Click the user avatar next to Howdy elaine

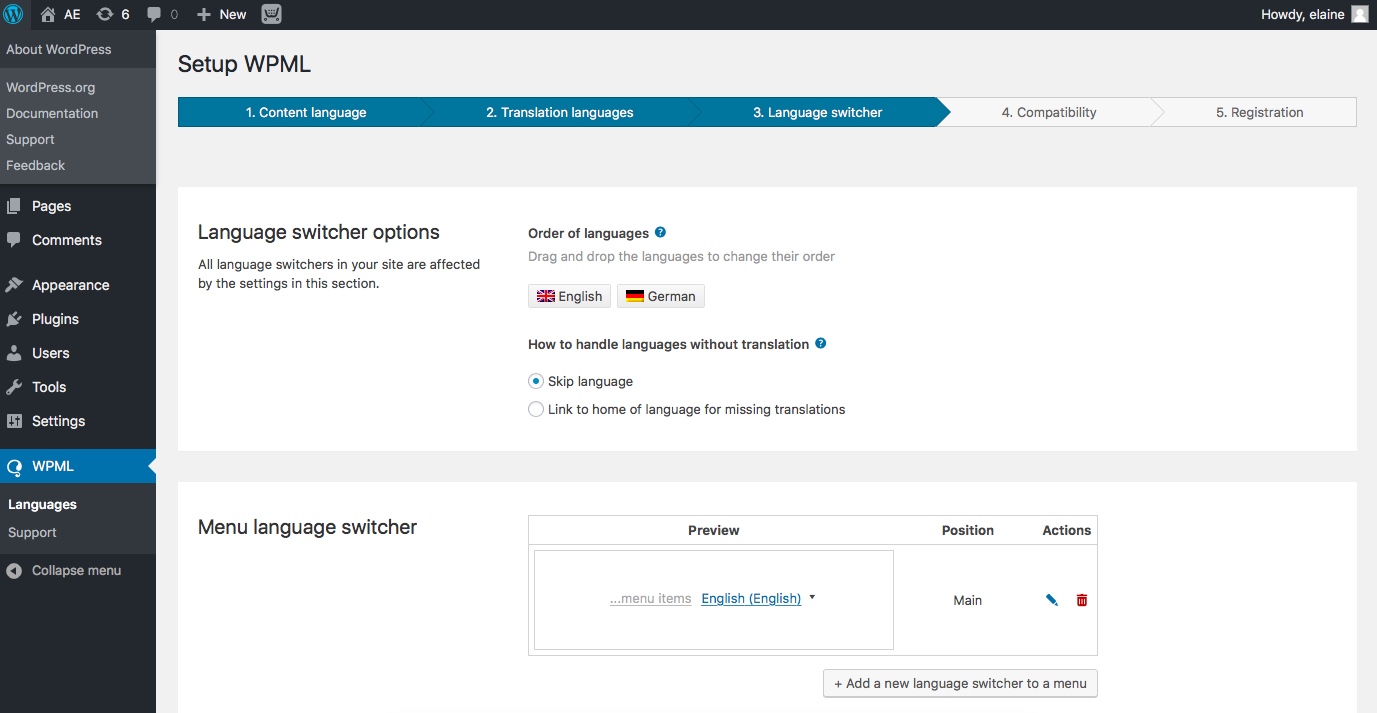click(x=1360, y=14)
